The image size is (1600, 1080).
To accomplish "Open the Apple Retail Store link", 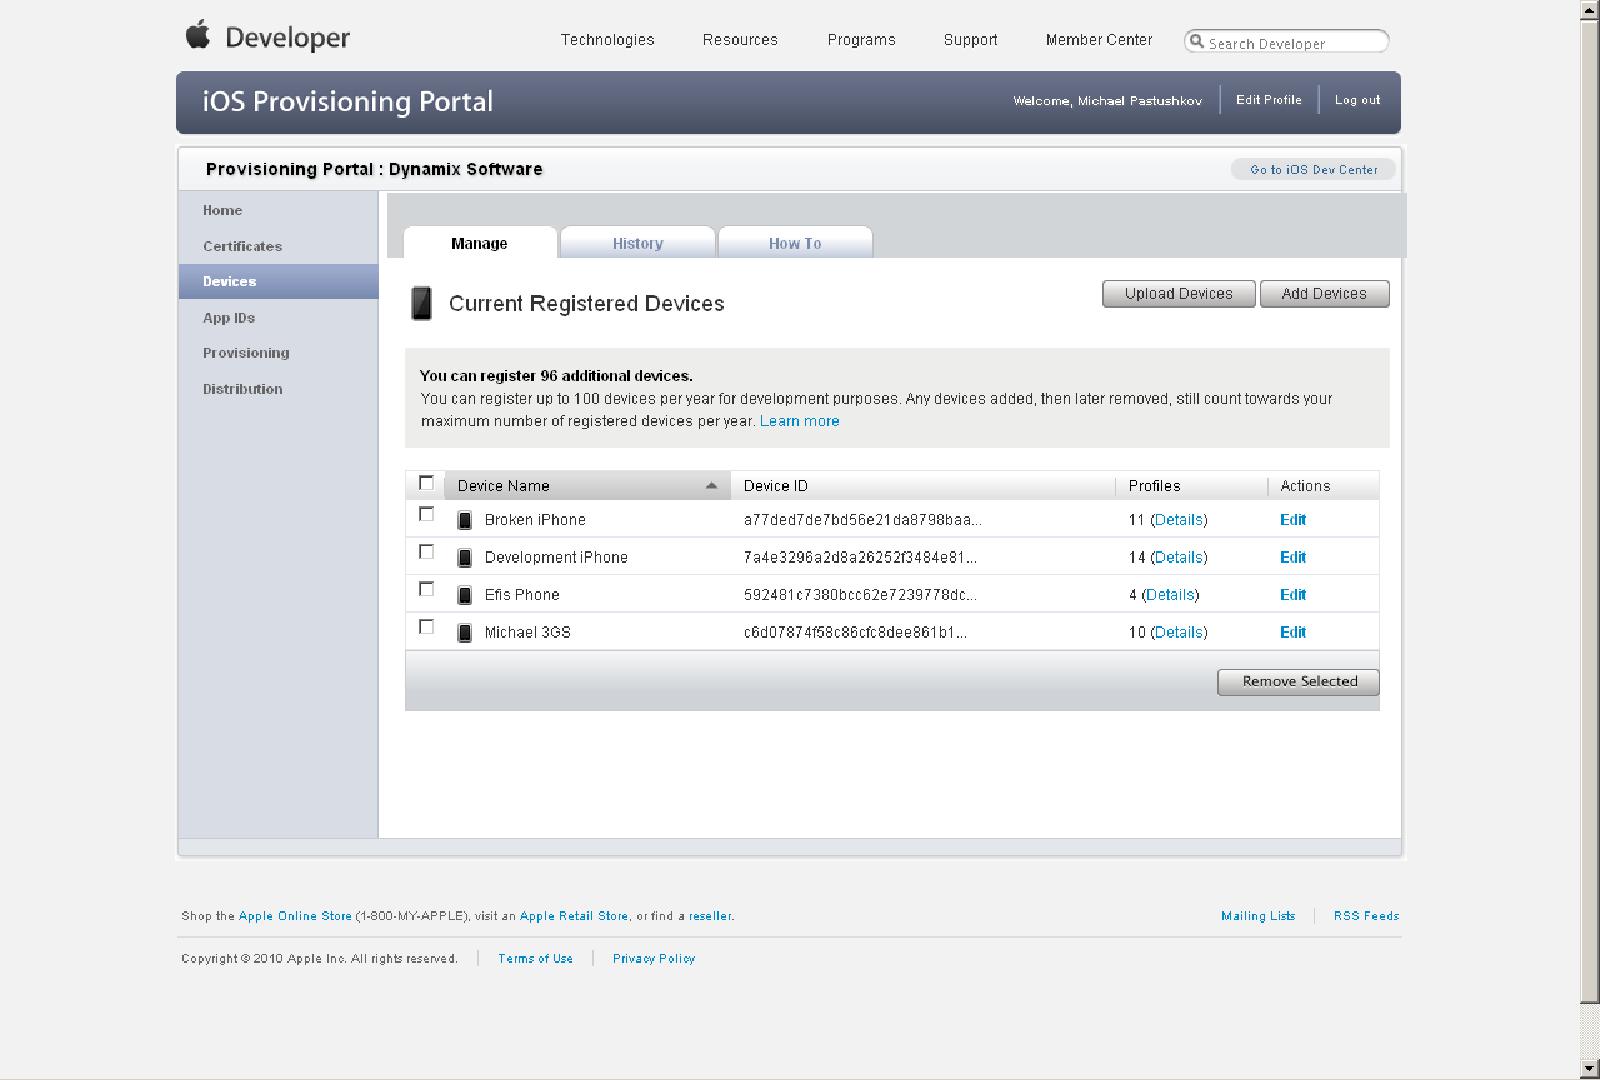I will 574,916.
